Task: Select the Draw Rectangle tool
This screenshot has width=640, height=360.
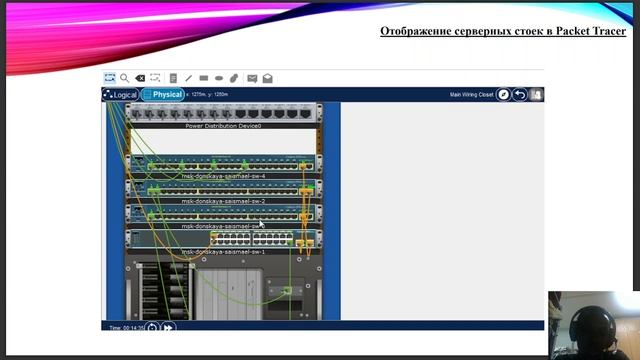Action: click(x=204, y=78)
